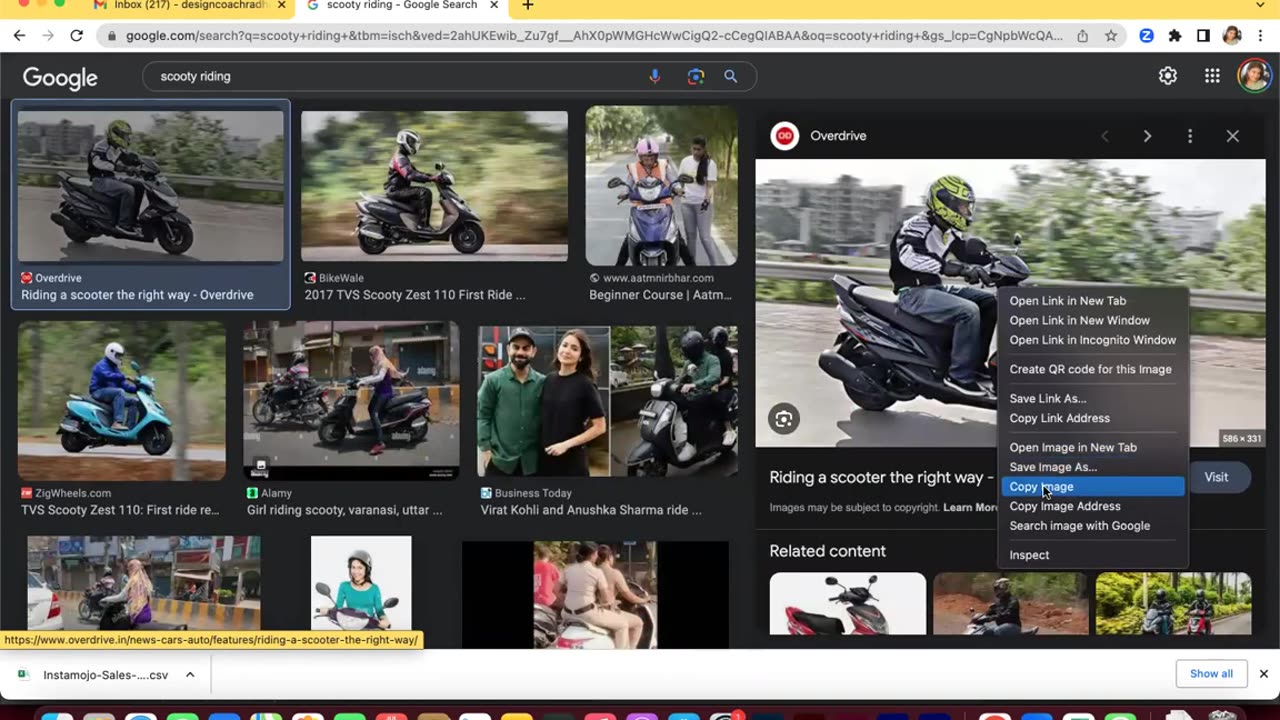Close the image preview panel
Screen dimensions: 1280x720
[1233, 136]
